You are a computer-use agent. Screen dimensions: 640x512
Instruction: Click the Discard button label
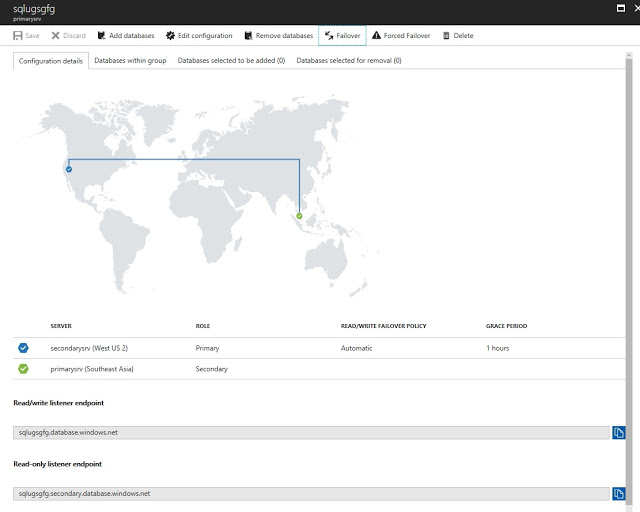tap(74, 36)
